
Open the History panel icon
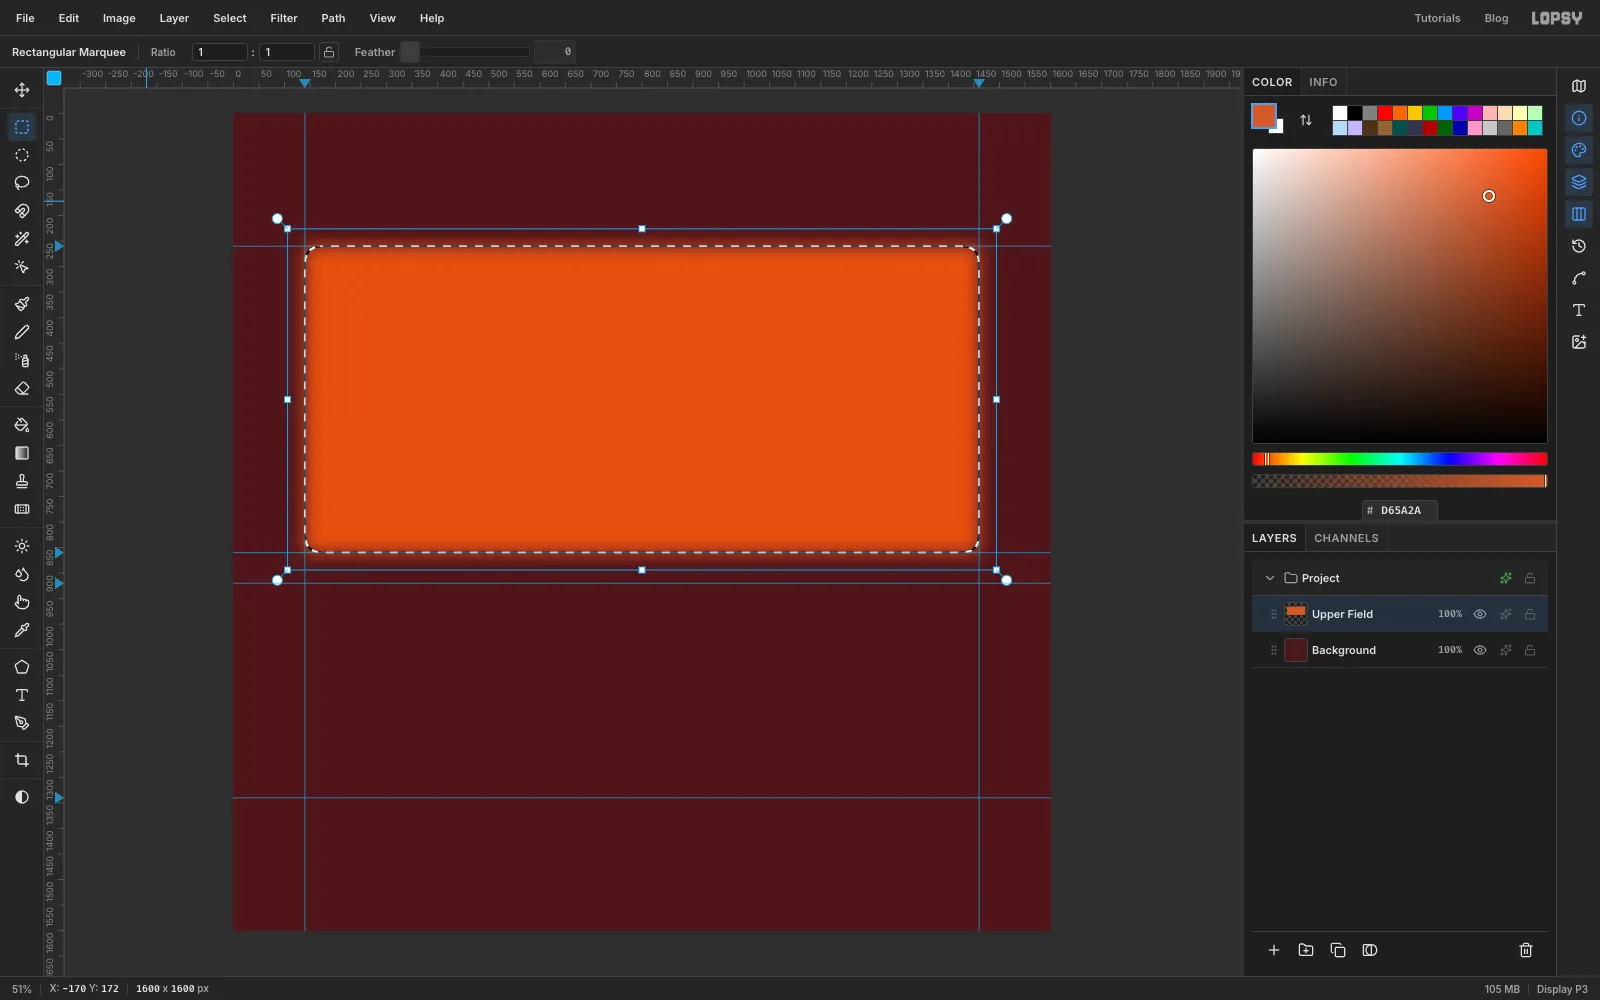click(x=1579, y=246)
